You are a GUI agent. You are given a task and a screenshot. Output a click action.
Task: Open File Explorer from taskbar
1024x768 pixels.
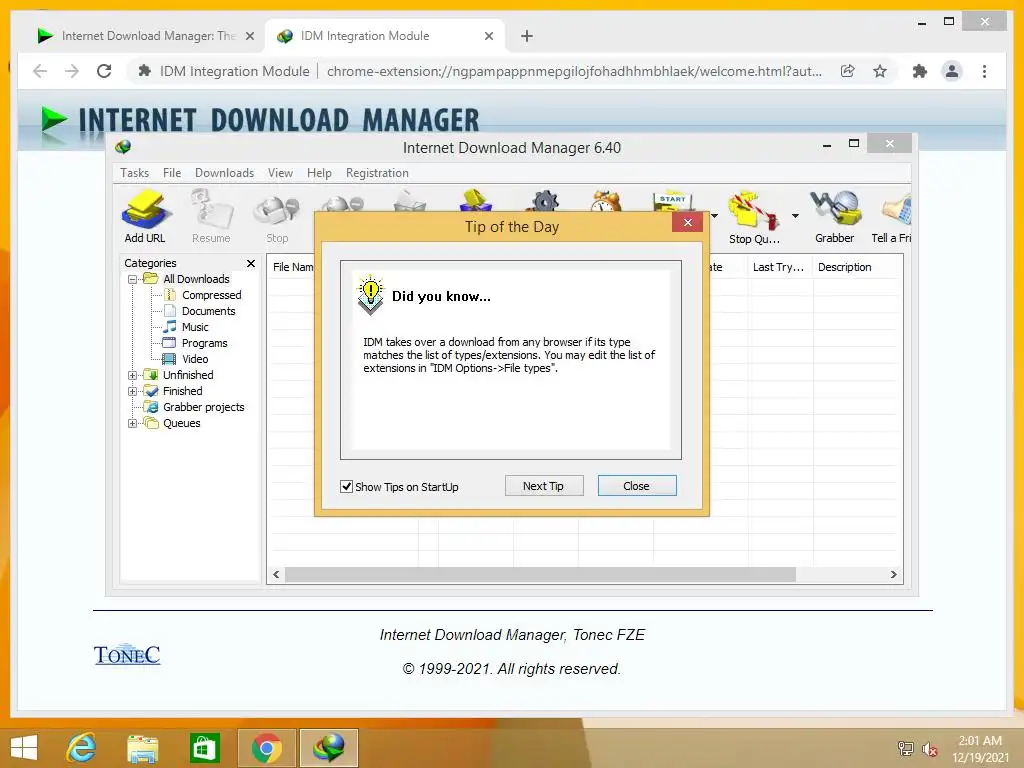tap(143, 748)
